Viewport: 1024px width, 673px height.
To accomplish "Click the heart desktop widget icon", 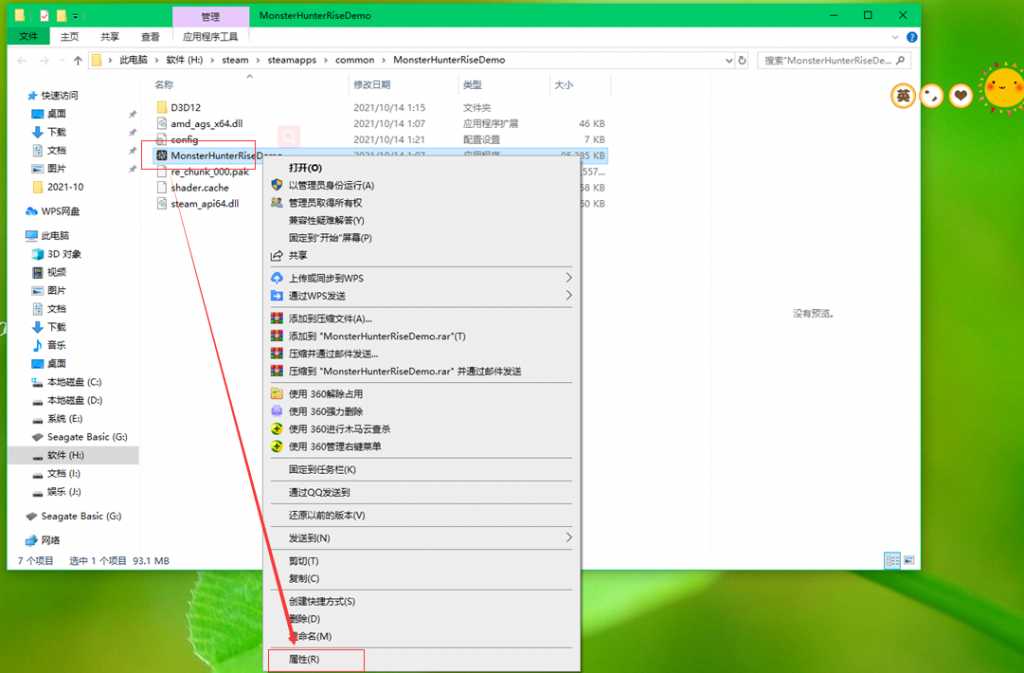I will 960,94.
